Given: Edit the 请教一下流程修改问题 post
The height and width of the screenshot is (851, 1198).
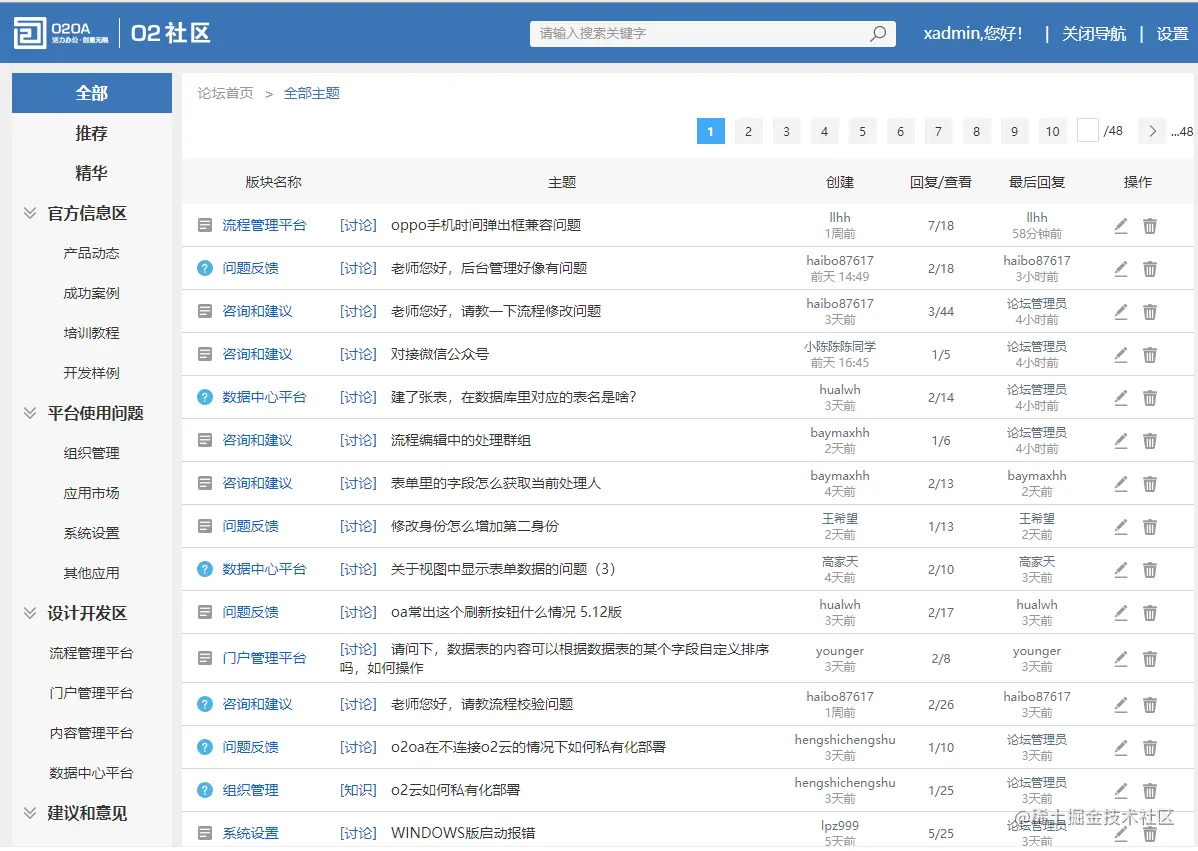Looking at the screenshot, I should coord(1121,311).
